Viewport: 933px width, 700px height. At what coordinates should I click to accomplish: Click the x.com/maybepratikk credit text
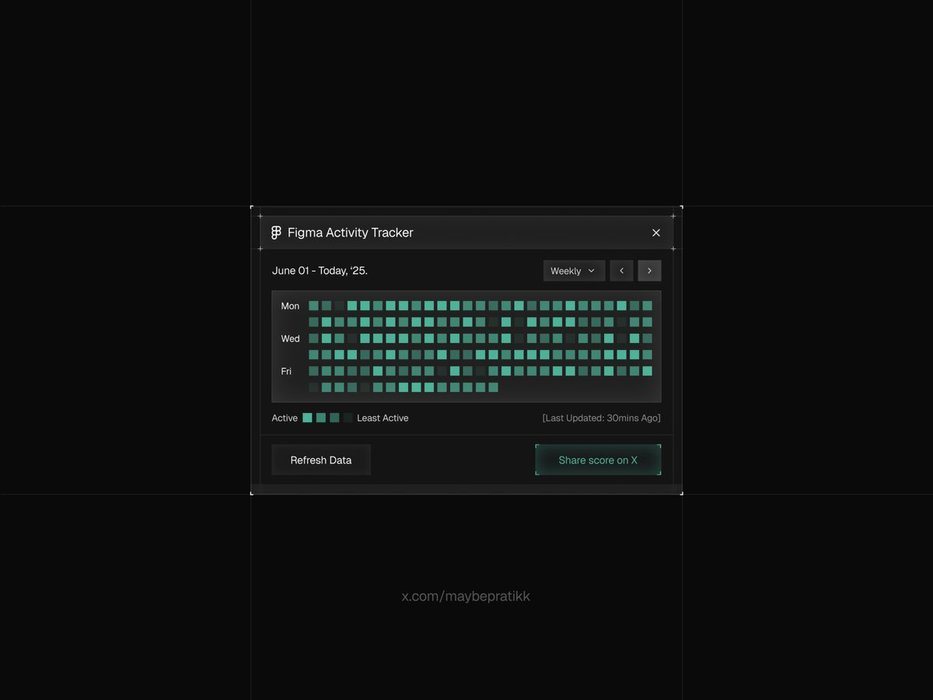point(466,596)
